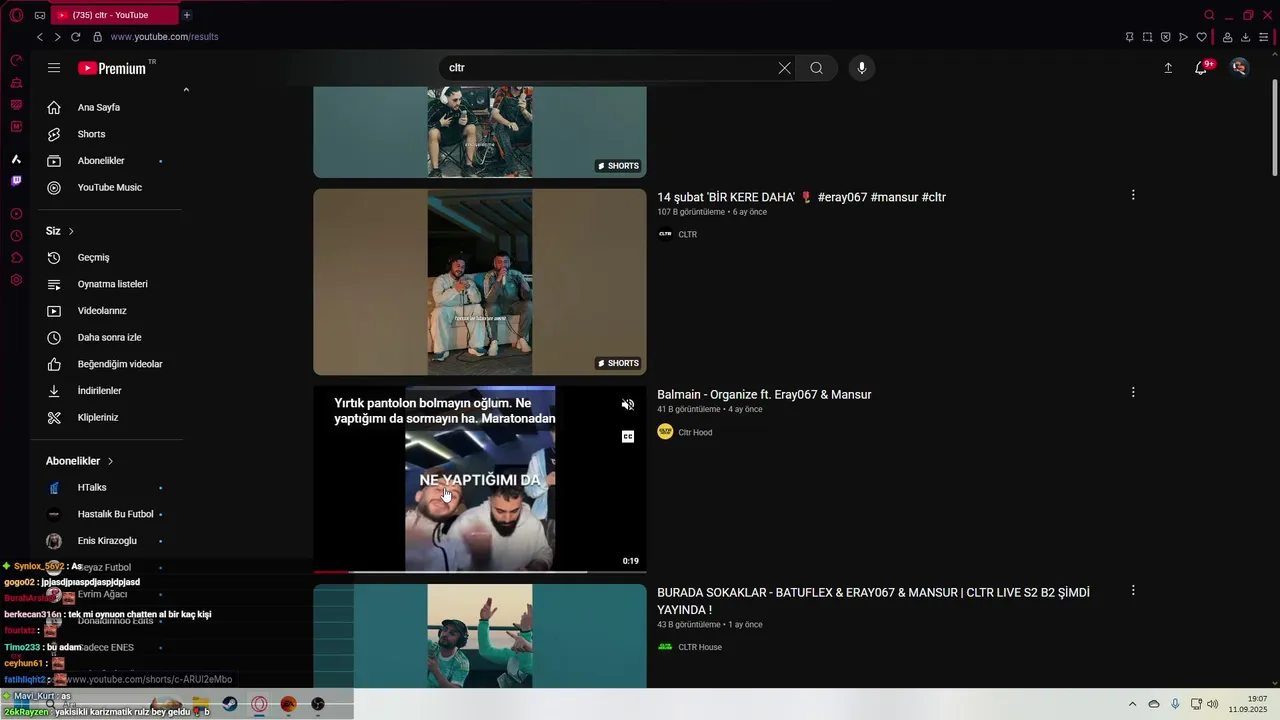Open Twitch in the Opera sidebar
Image resolution: width=1280 pixels, height=720 pixels.
point(16,181)
